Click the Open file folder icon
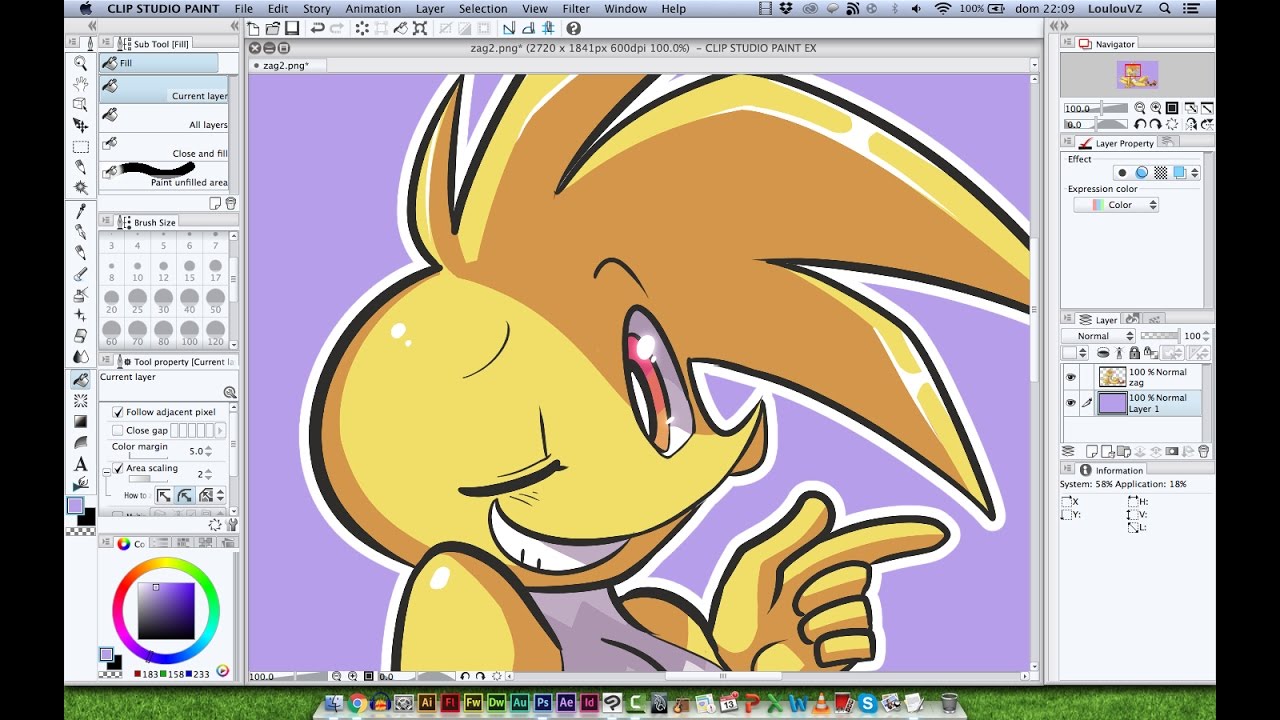Screen dimensions: 1280x720 272,29
